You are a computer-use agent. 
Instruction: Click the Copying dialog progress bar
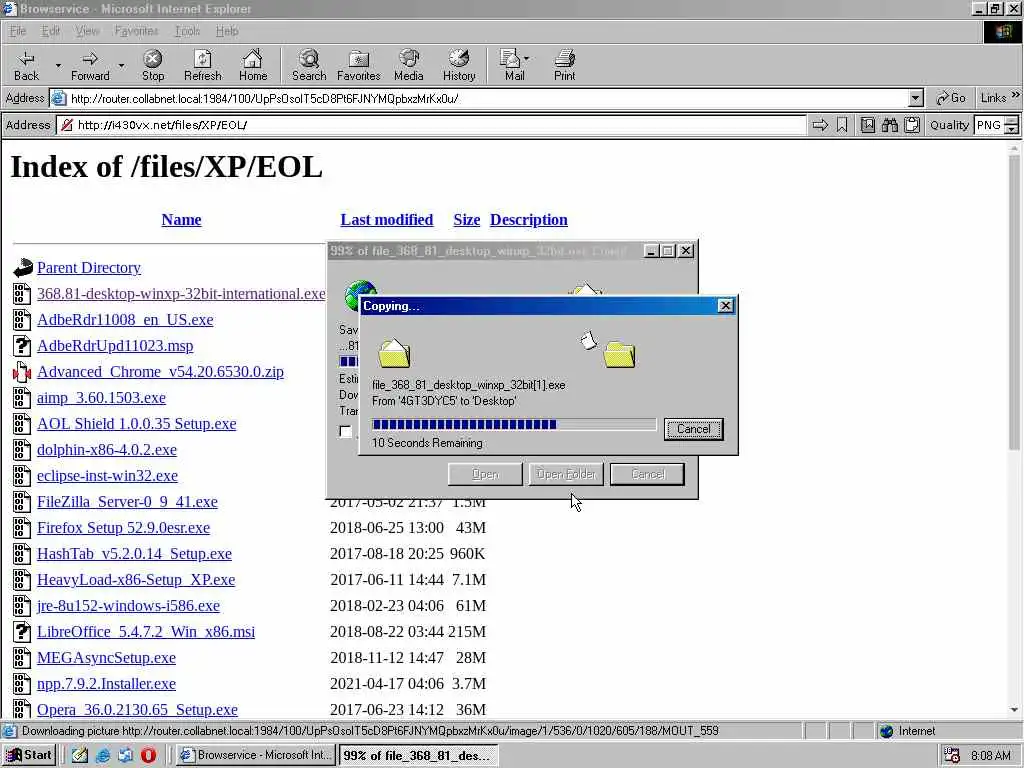tap(514, 424)
